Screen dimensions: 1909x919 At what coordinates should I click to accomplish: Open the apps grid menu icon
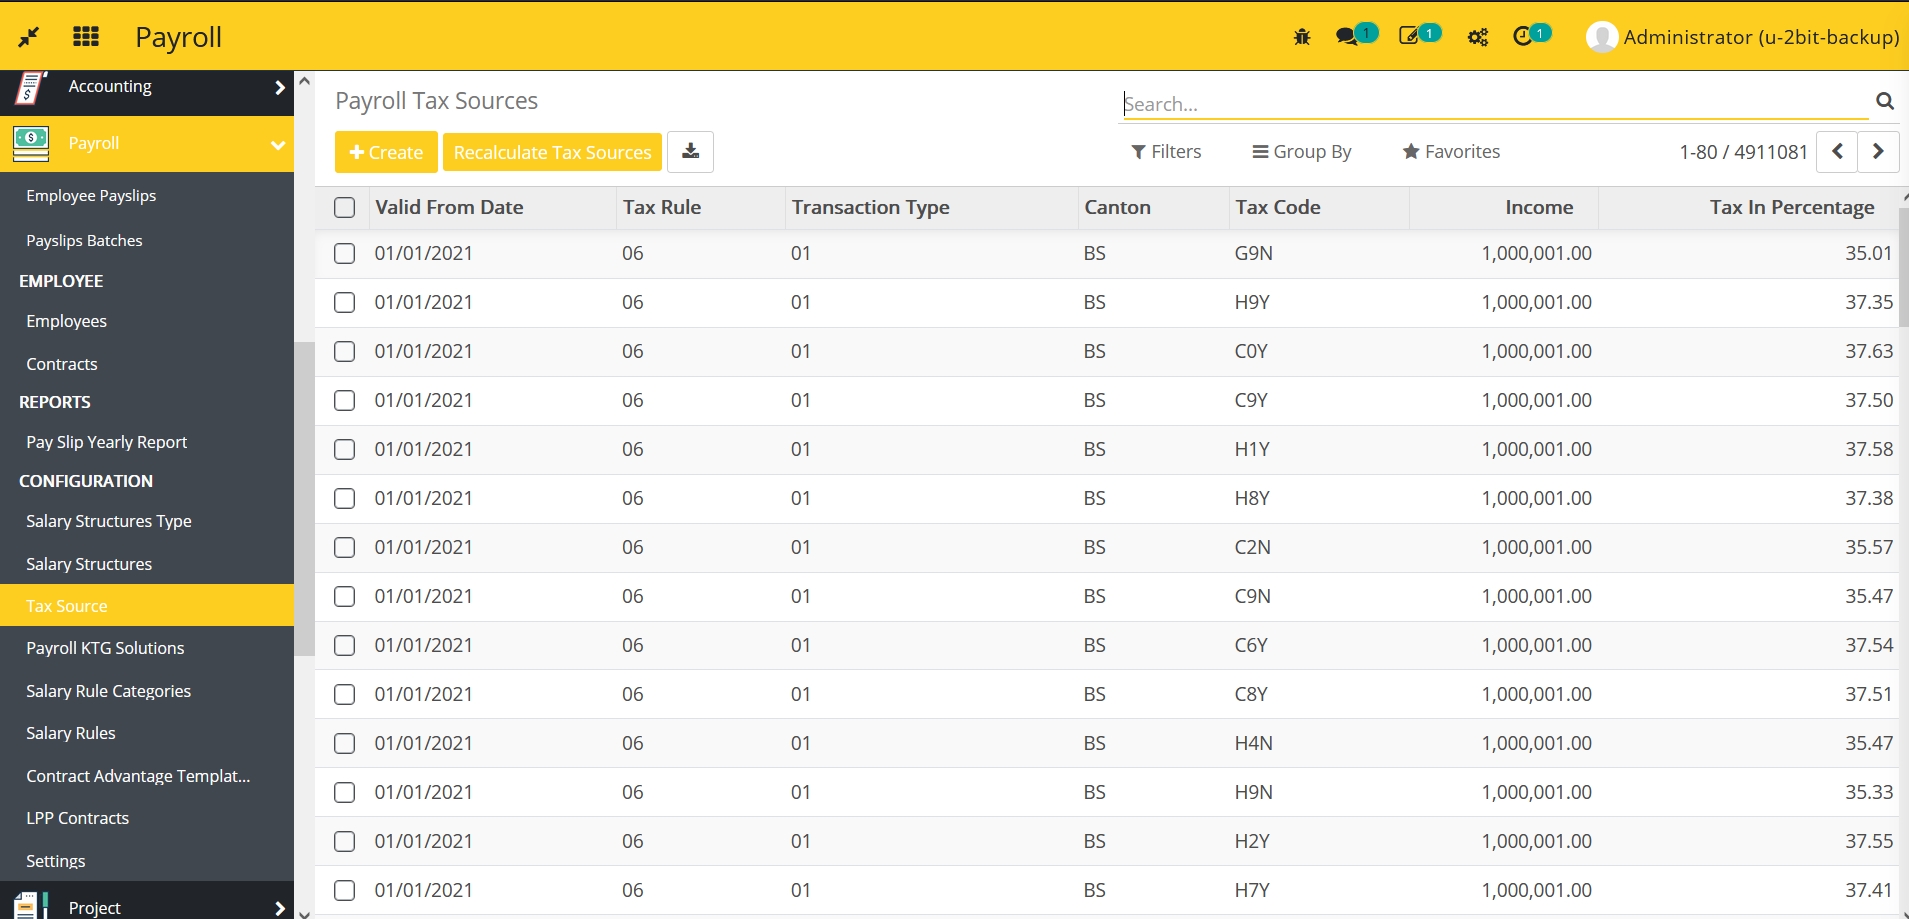tap(86, 37)
